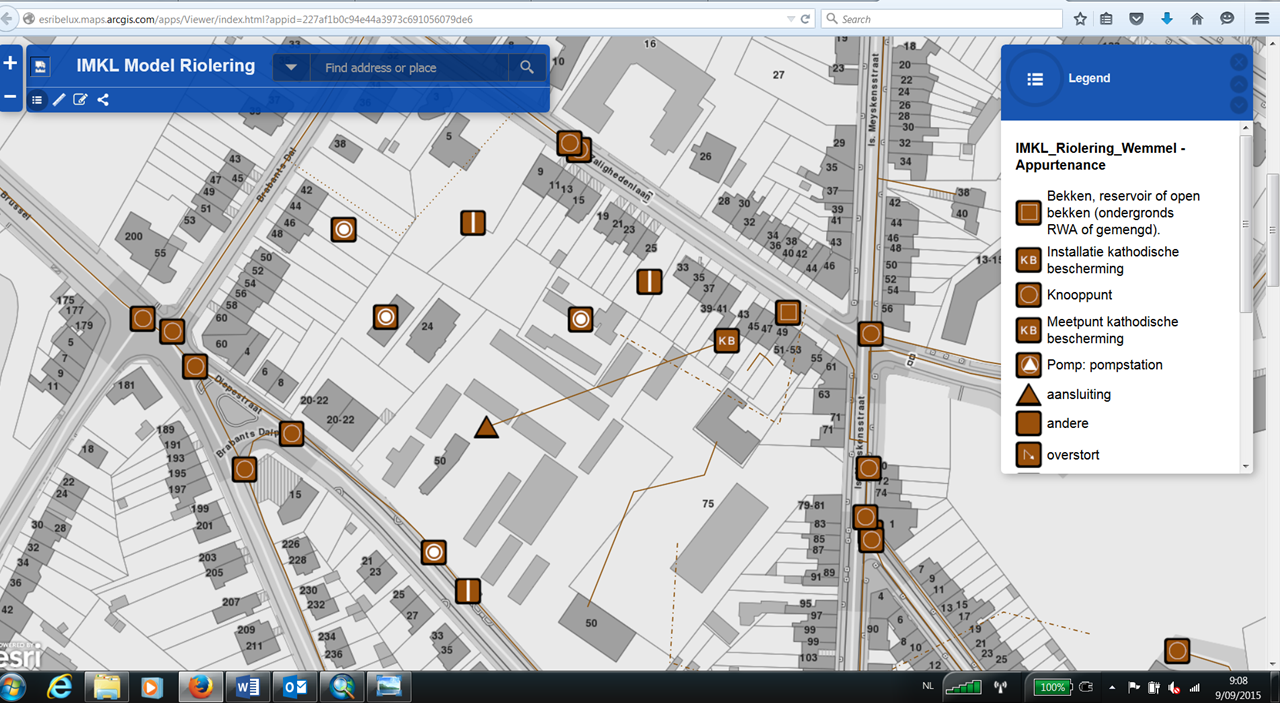Screen dimensions: 1280x720
Task: Click the aansluiting triangle legend symbol
Action: [1028, 395]
